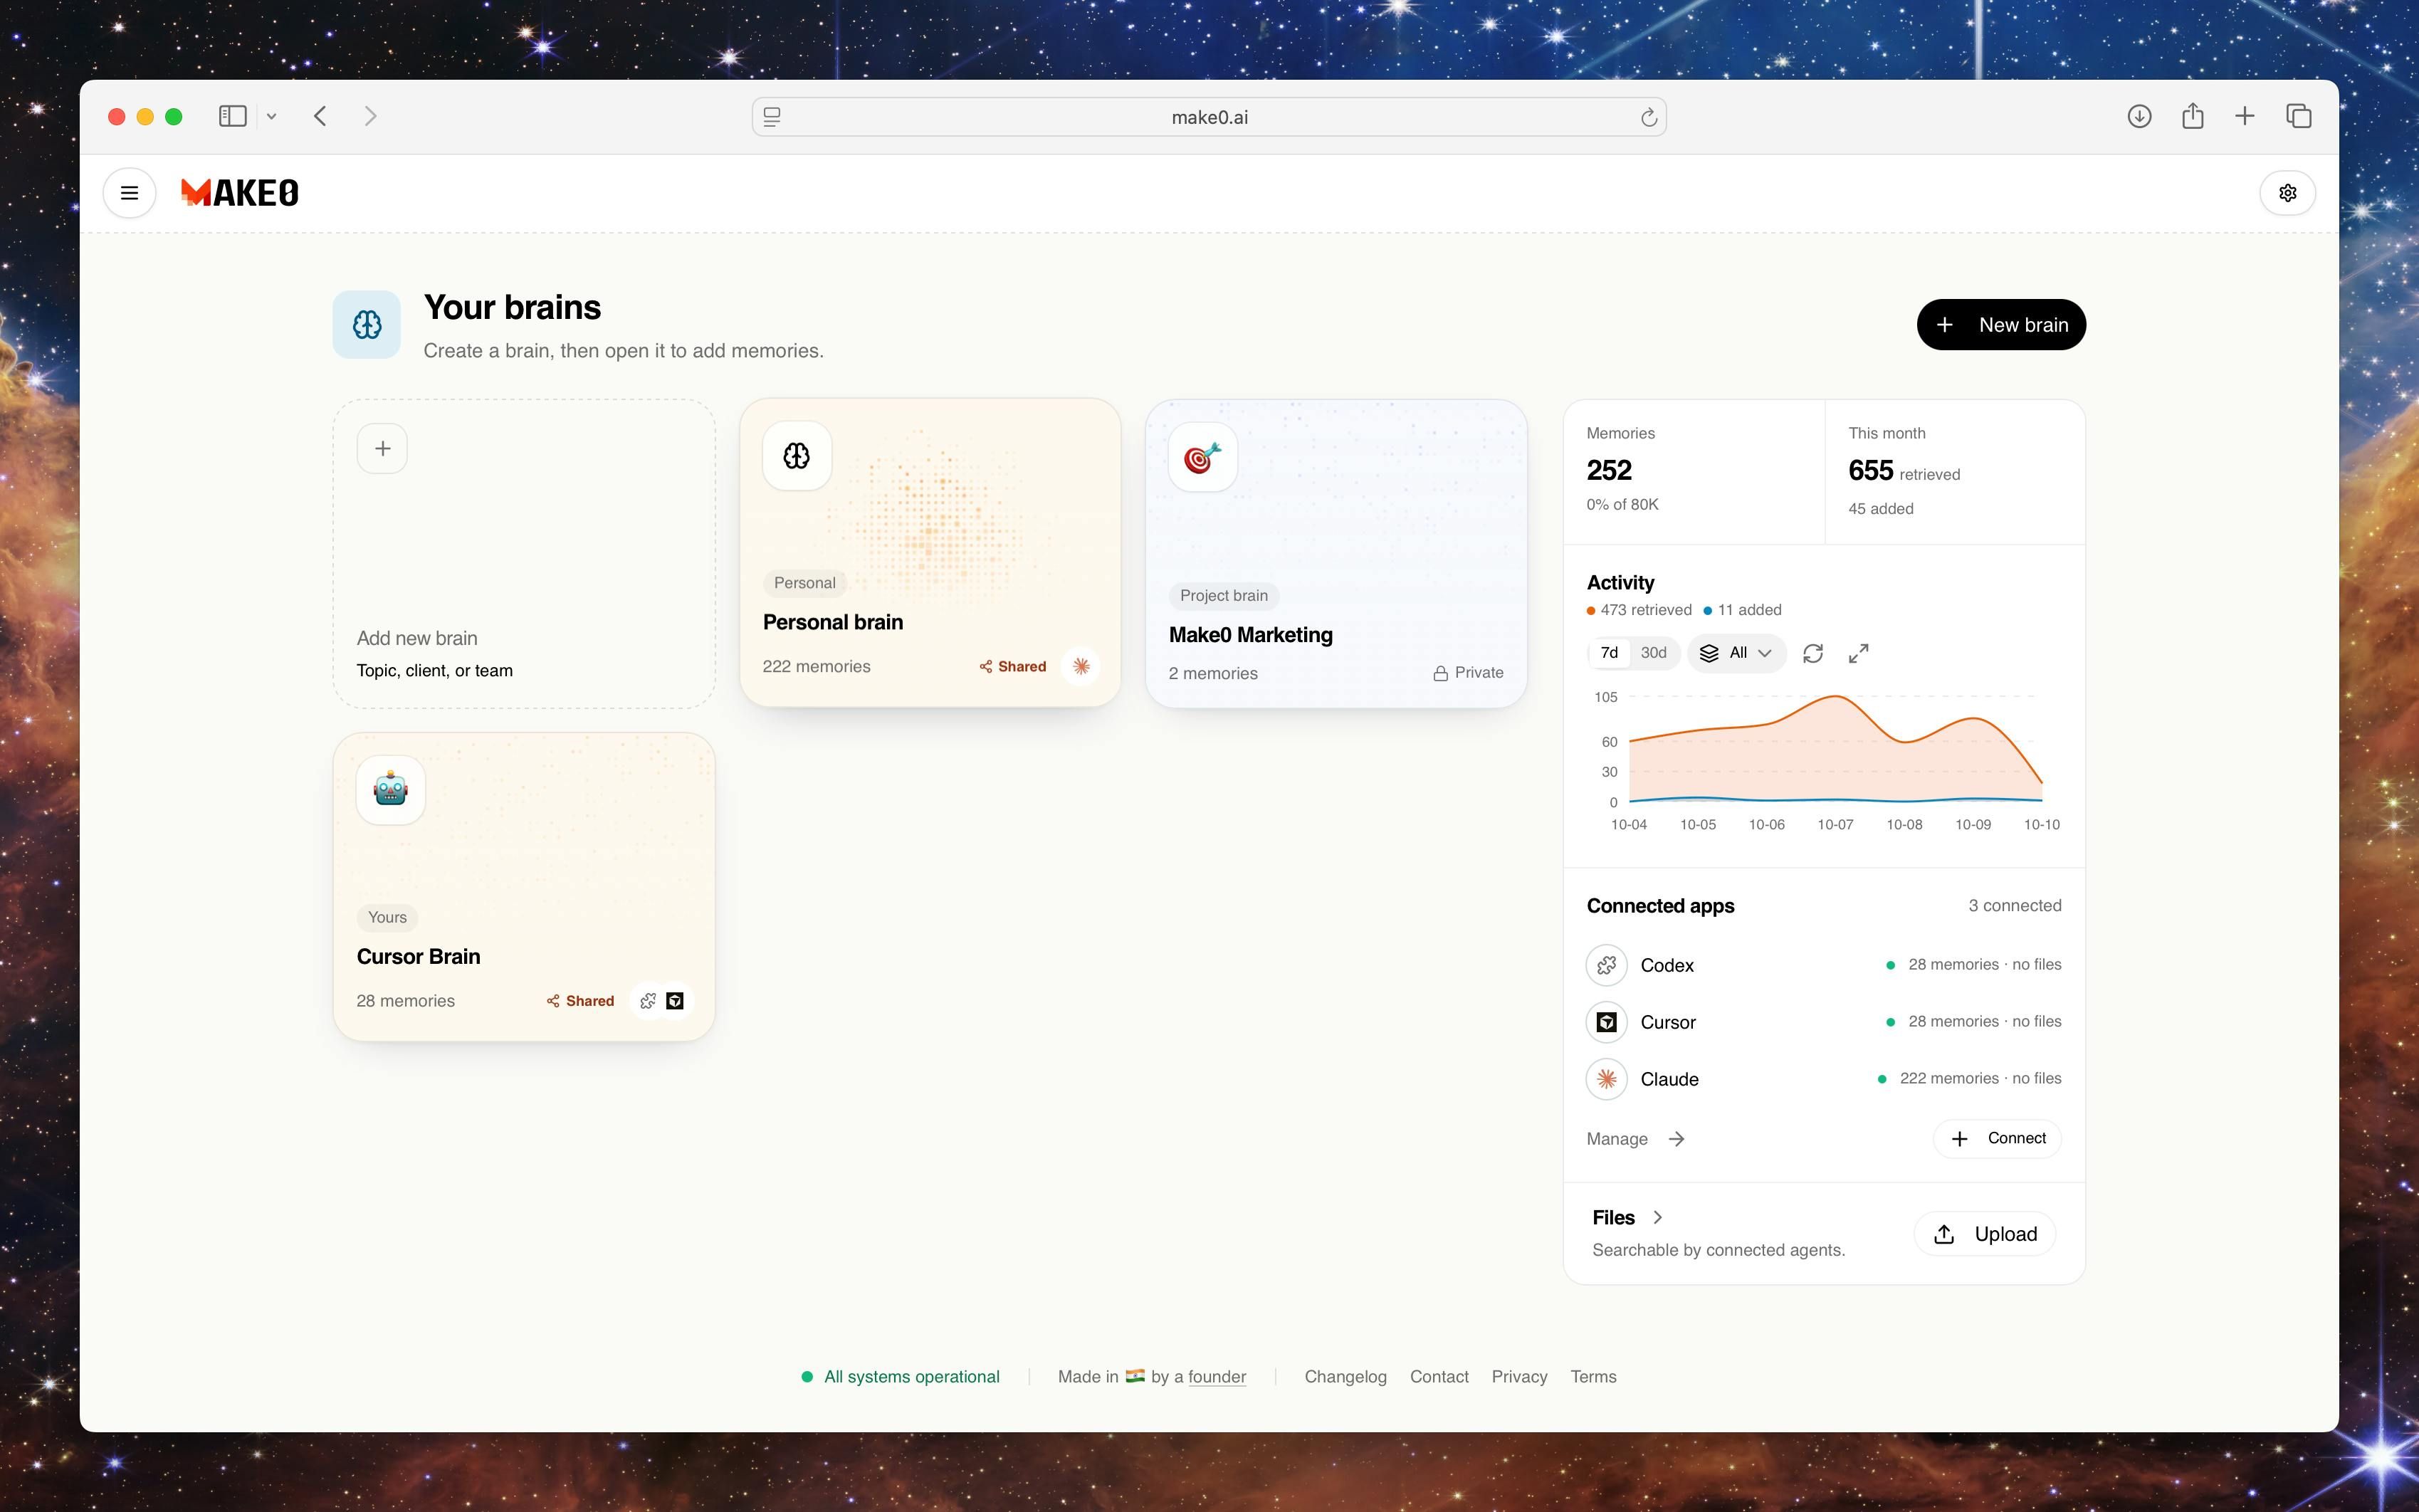Open Contact footer link
This screenshot has height=1512, width=2419.
click(1439, 1377)
